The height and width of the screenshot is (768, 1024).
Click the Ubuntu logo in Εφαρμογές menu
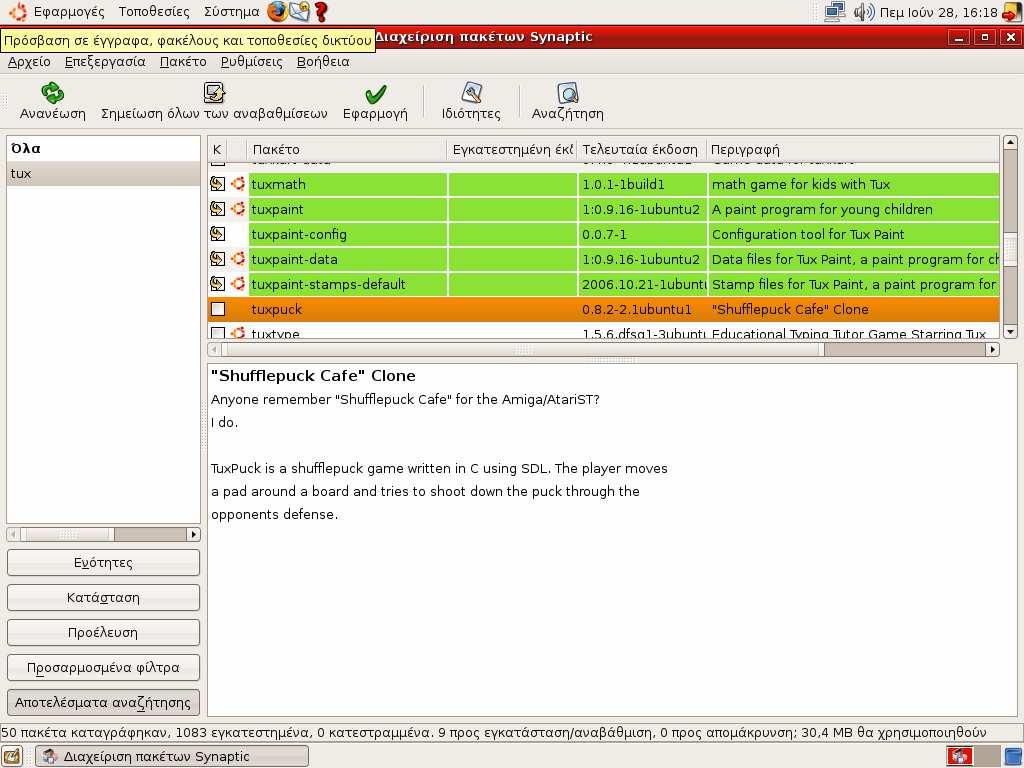[18, 11]
